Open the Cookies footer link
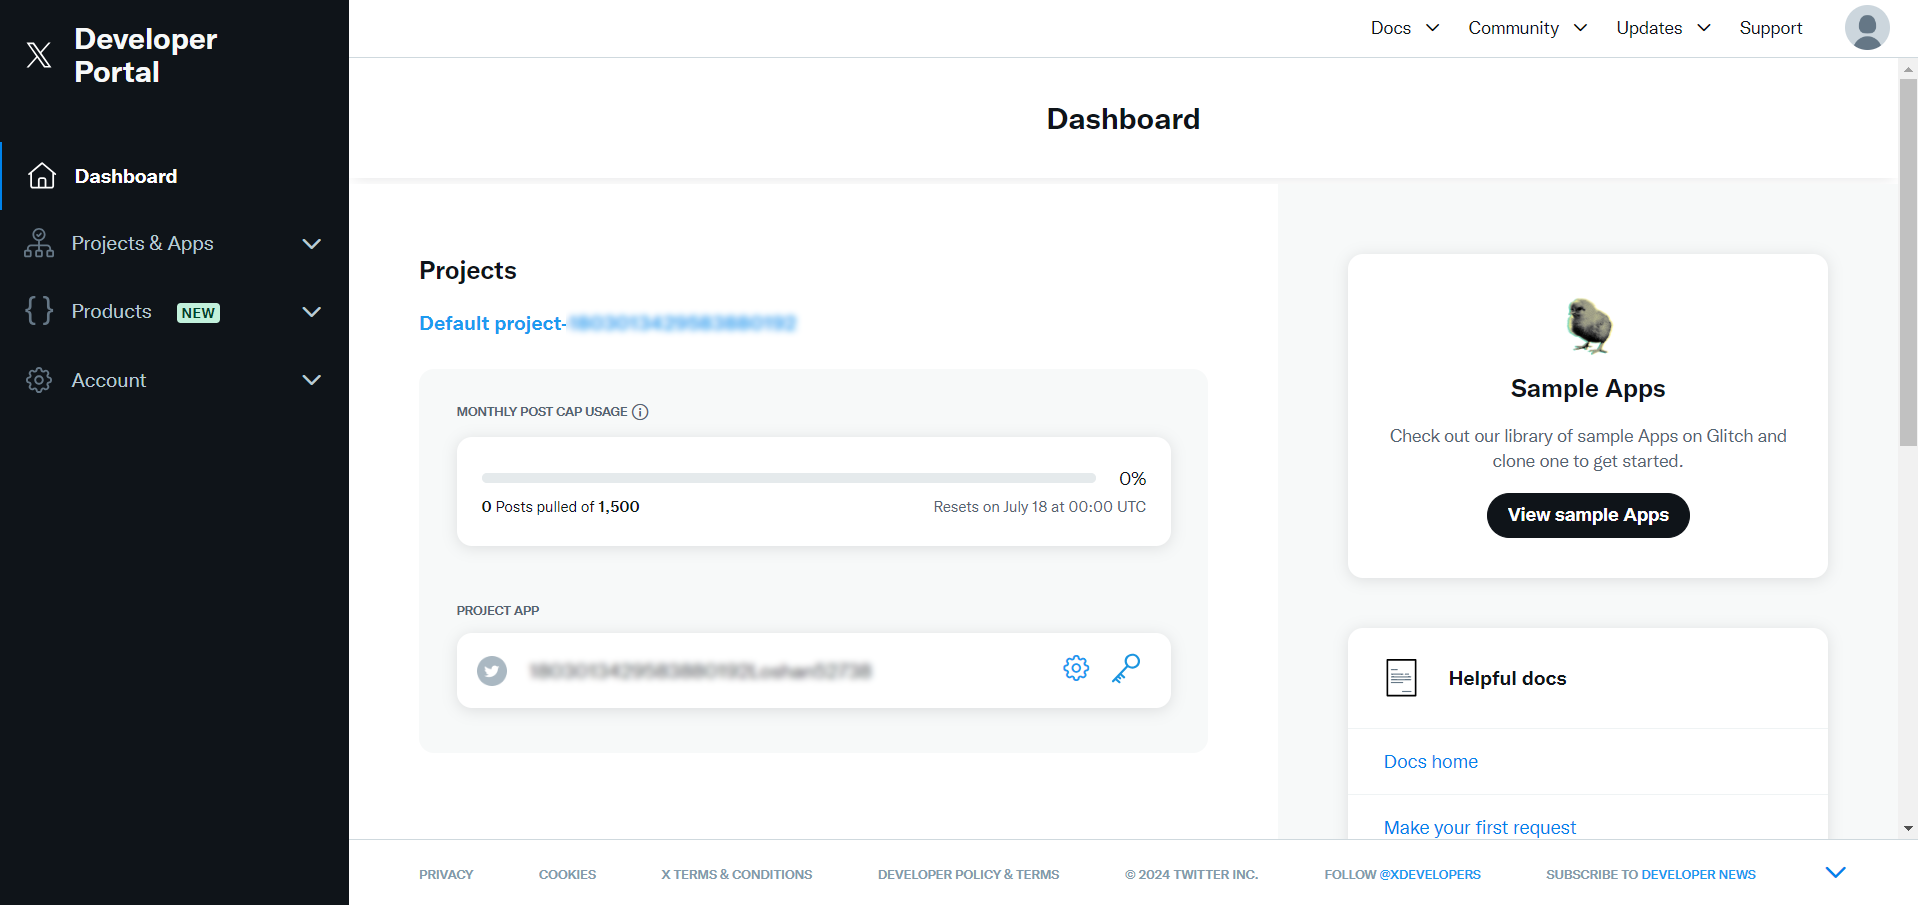1918x905 pixels. coord(567,874)
